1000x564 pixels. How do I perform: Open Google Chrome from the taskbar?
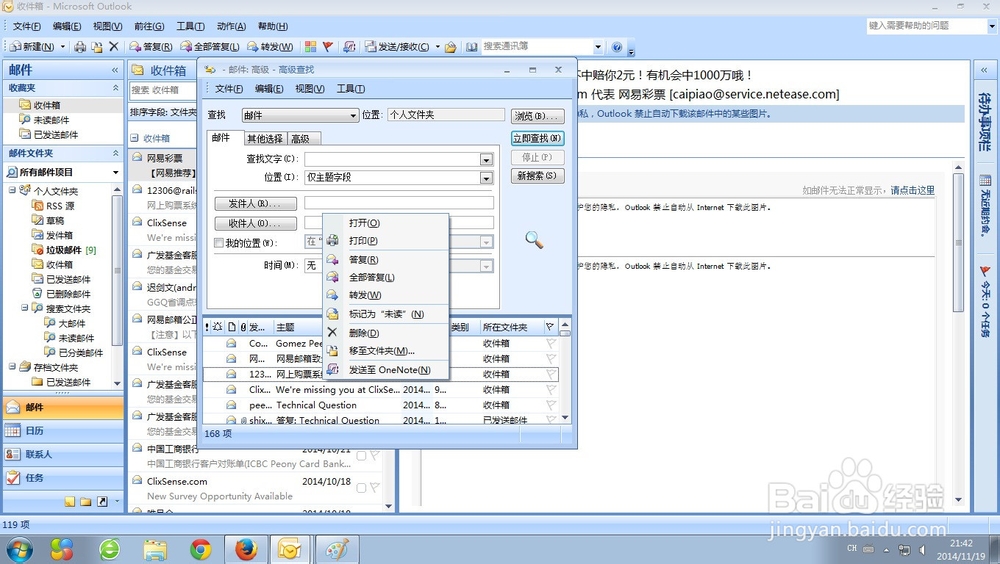point(201,549)
